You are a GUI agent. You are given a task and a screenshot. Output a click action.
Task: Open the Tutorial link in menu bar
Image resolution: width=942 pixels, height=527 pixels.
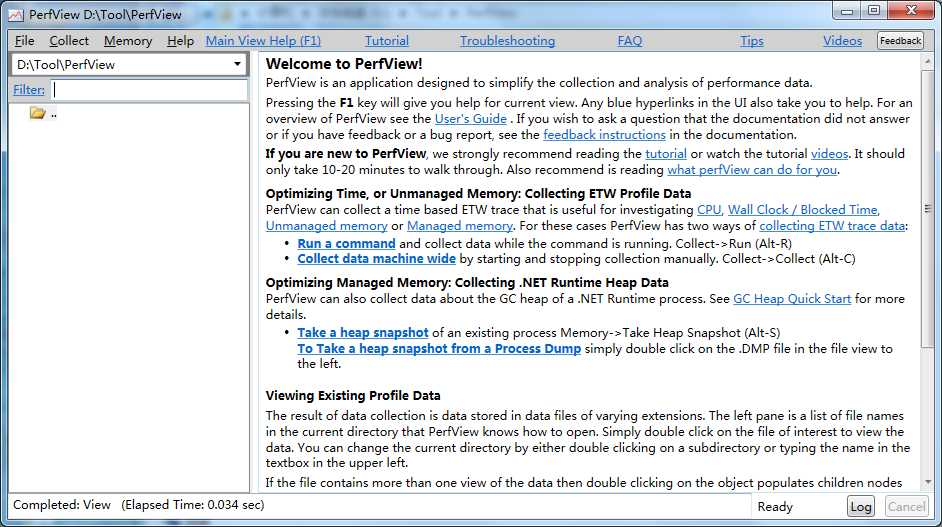386,41
